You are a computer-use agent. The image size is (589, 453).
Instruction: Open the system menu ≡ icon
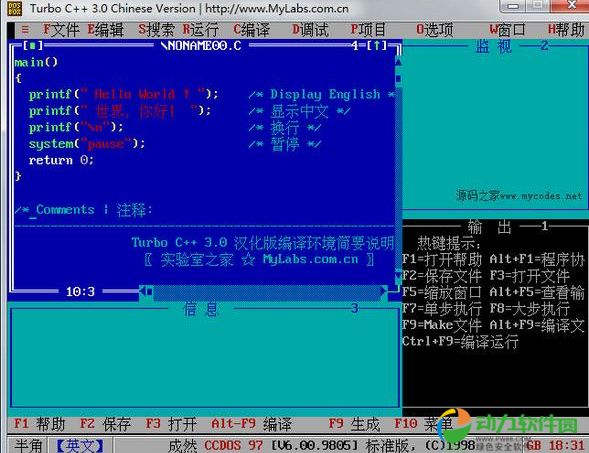[x=25, y=29]
